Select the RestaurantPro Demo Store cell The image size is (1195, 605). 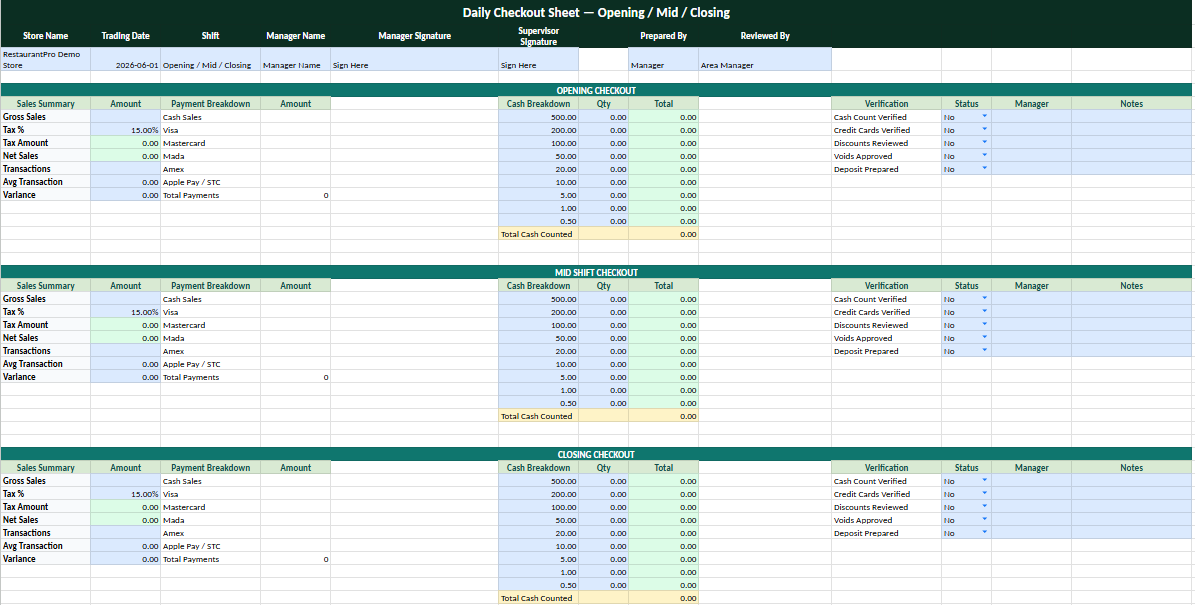click(x=46, y=59)
